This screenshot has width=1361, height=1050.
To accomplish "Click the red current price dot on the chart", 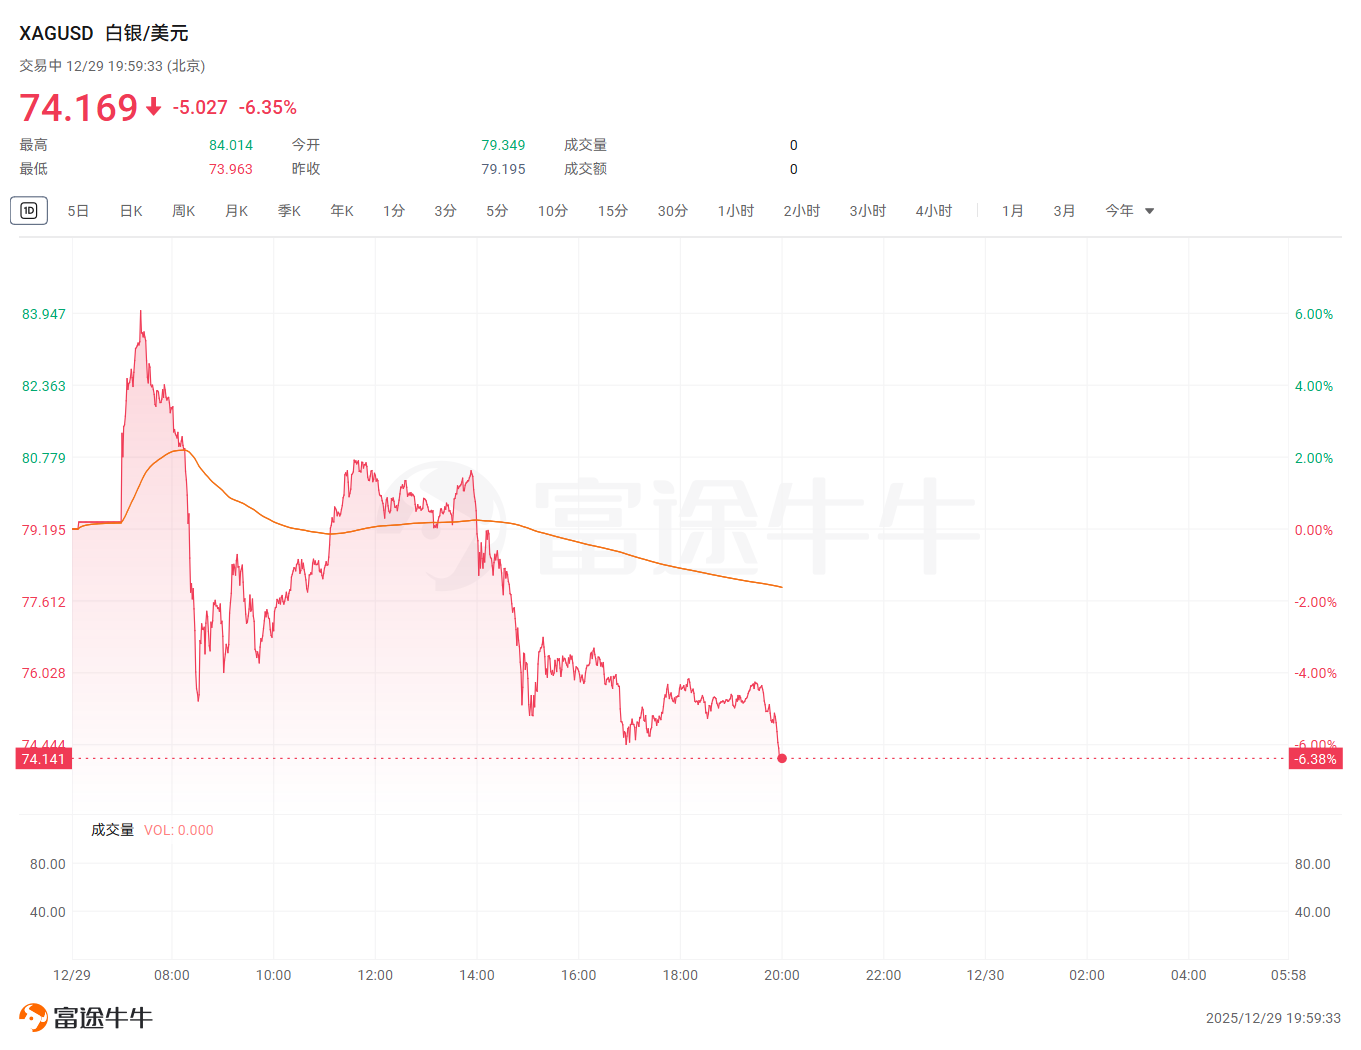I will (x=782, y=758).
